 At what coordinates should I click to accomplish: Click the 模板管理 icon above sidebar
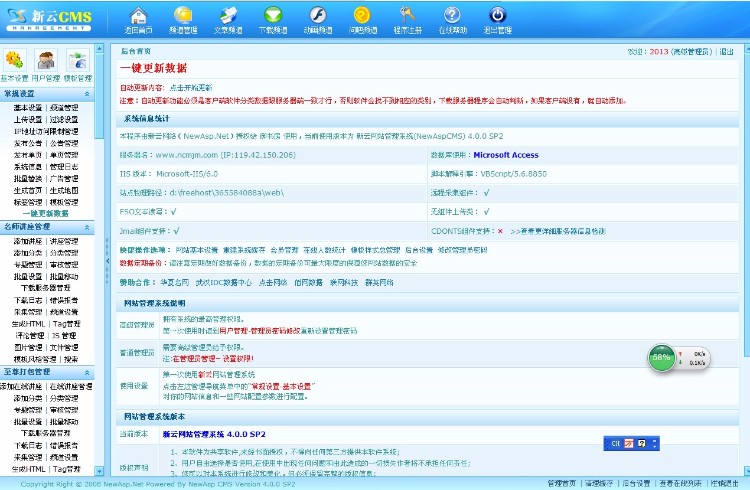pyautogui.click(x=77, y=61)
